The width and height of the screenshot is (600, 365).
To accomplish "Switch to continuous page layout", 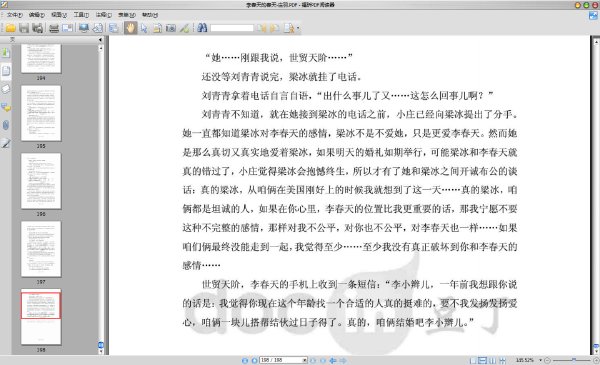I will pyautogui.click(x=483, y=360).
